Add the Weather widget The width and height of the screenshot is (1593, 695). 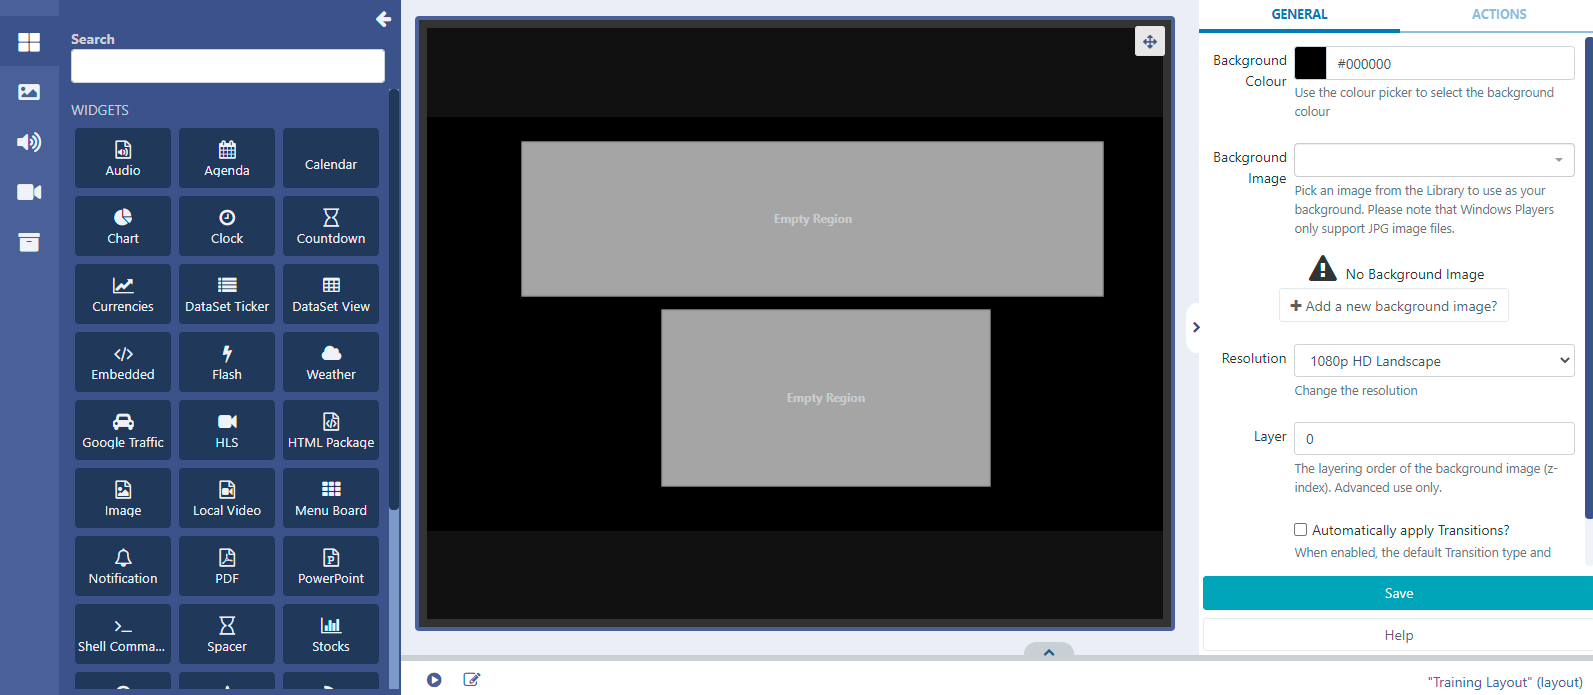coord(331,362)
